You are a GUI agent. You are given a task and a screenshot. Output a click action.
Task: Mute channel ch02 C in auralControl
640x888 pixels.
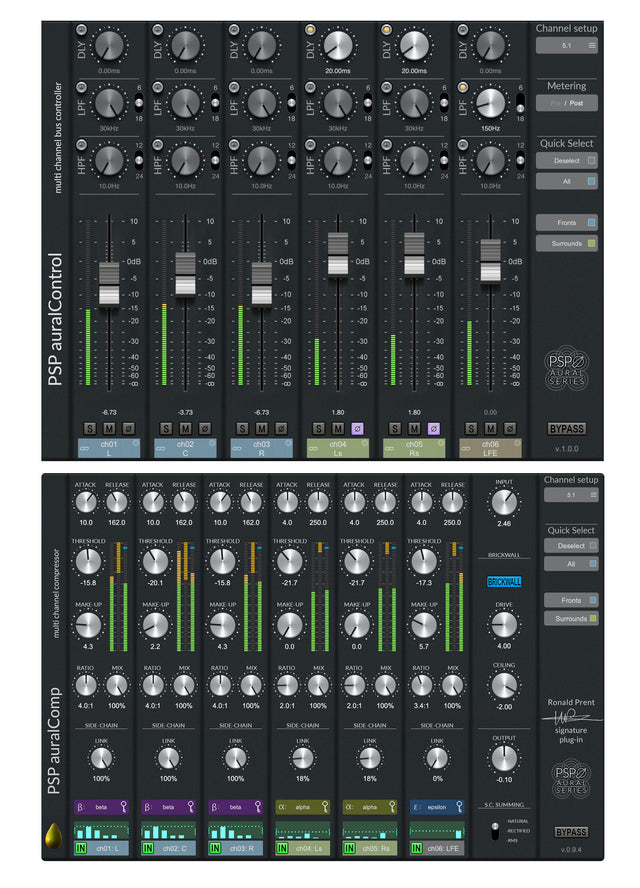click(185, 428)
